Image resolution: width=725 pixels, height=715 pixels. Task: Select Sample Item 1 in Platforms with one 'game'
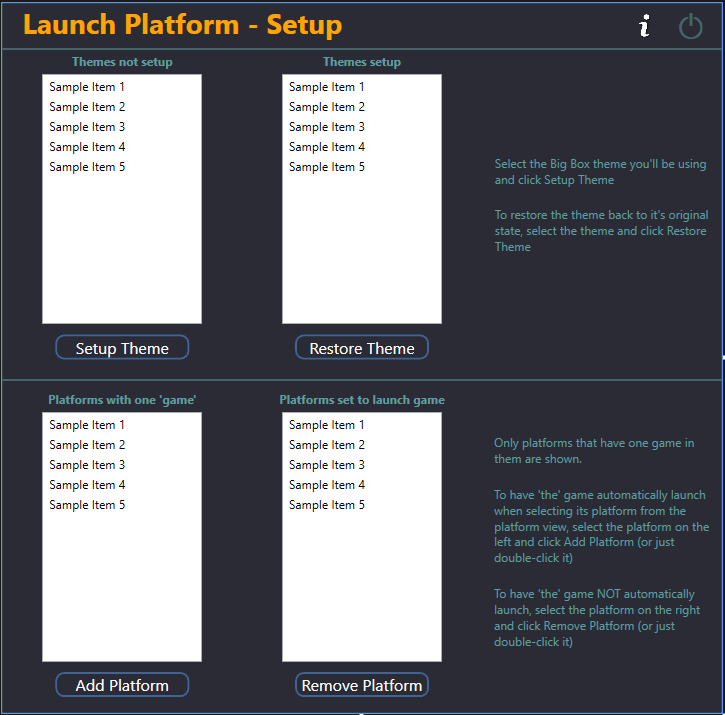click(x=87, y=425)
